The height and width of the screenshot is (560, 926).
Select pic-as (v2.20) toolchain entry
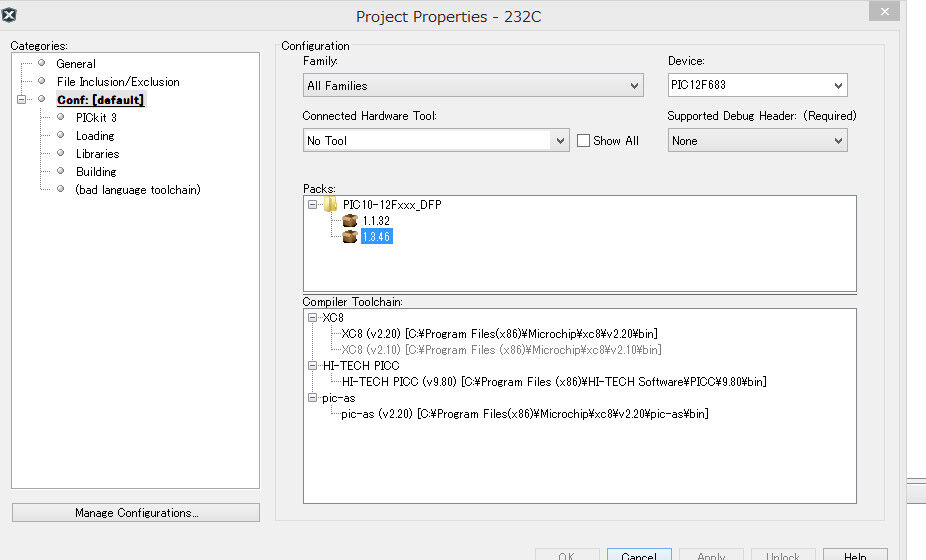[525, 414]
